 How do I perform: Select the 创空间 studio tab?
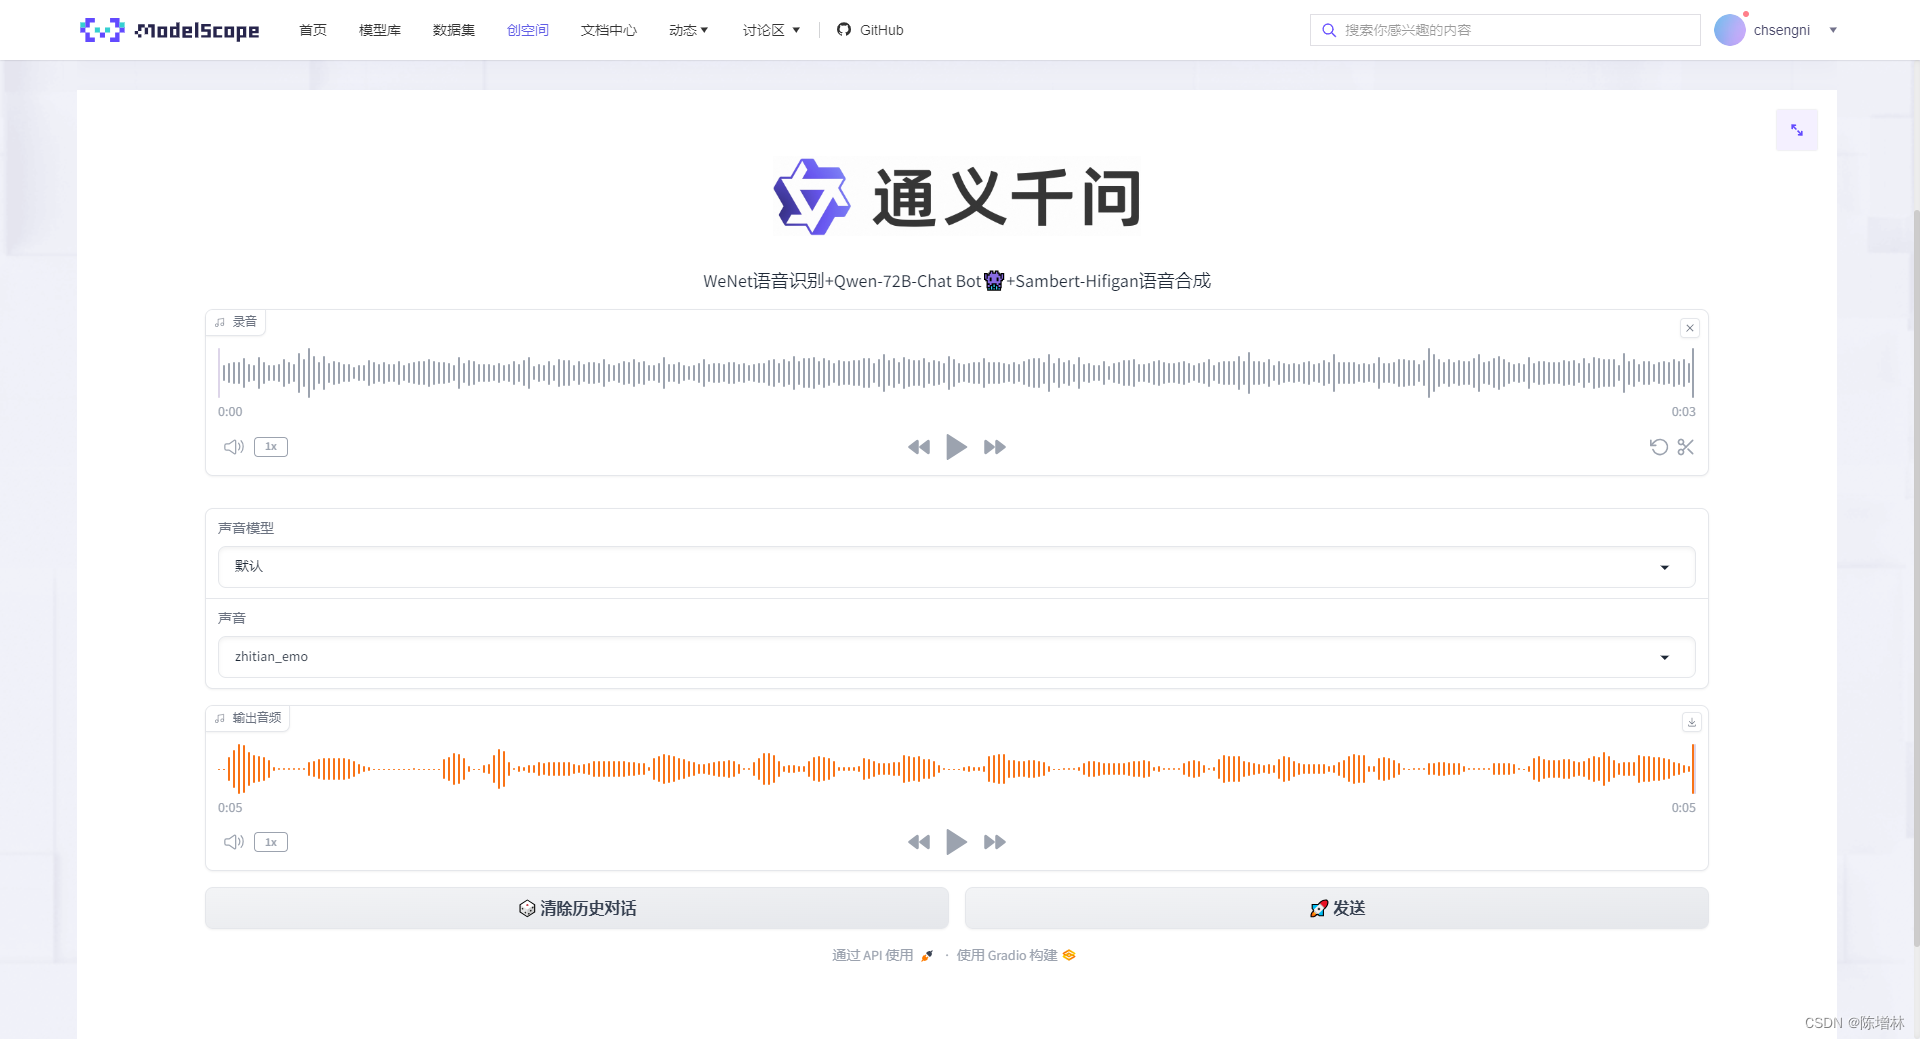528,30
